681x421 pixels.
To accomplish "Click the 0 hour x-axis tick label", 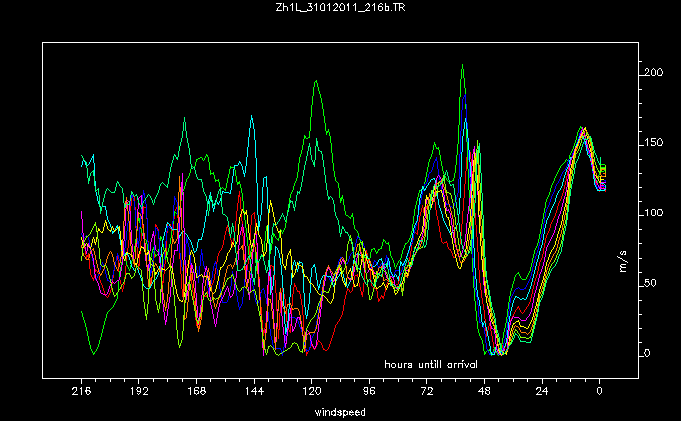I will pyautogui.click(x=600, y=393).
